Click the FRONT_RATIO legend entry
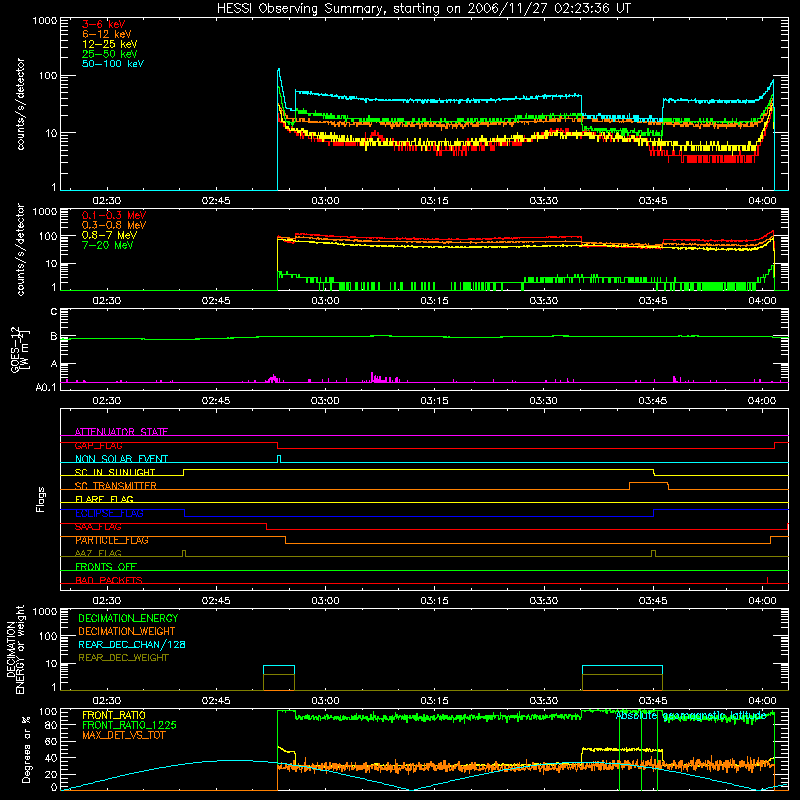Screen dimensions: 800x800 coord(114,715)
